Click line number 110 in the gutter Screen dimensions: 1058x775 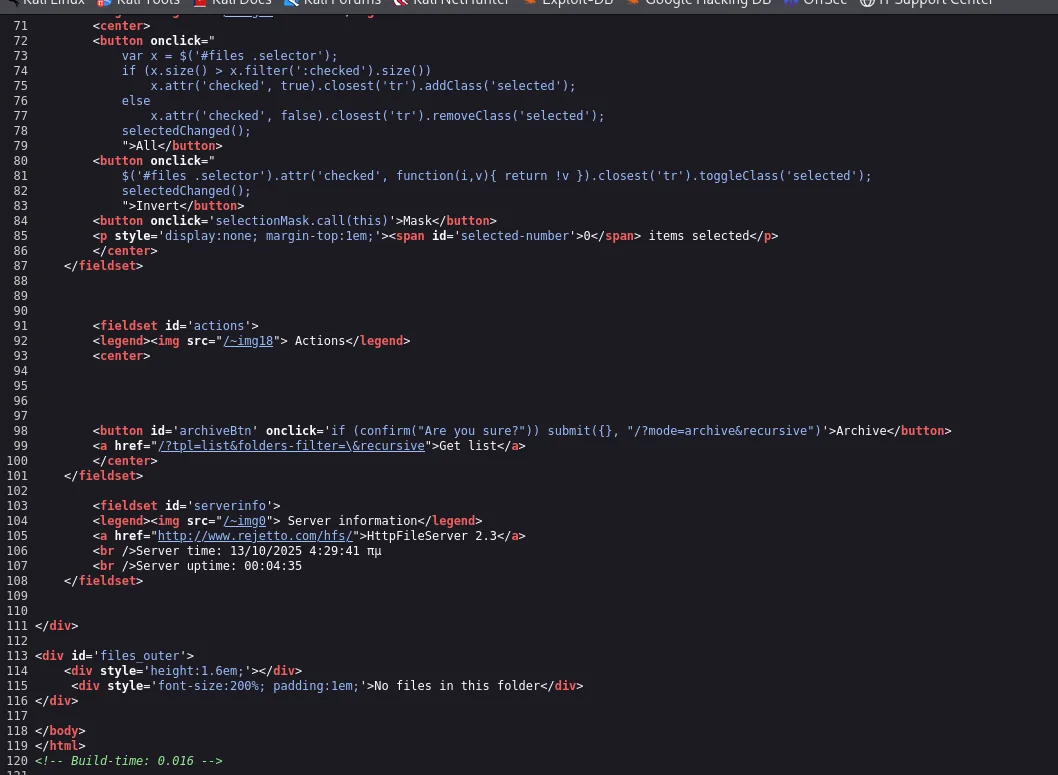coord(17,610)
